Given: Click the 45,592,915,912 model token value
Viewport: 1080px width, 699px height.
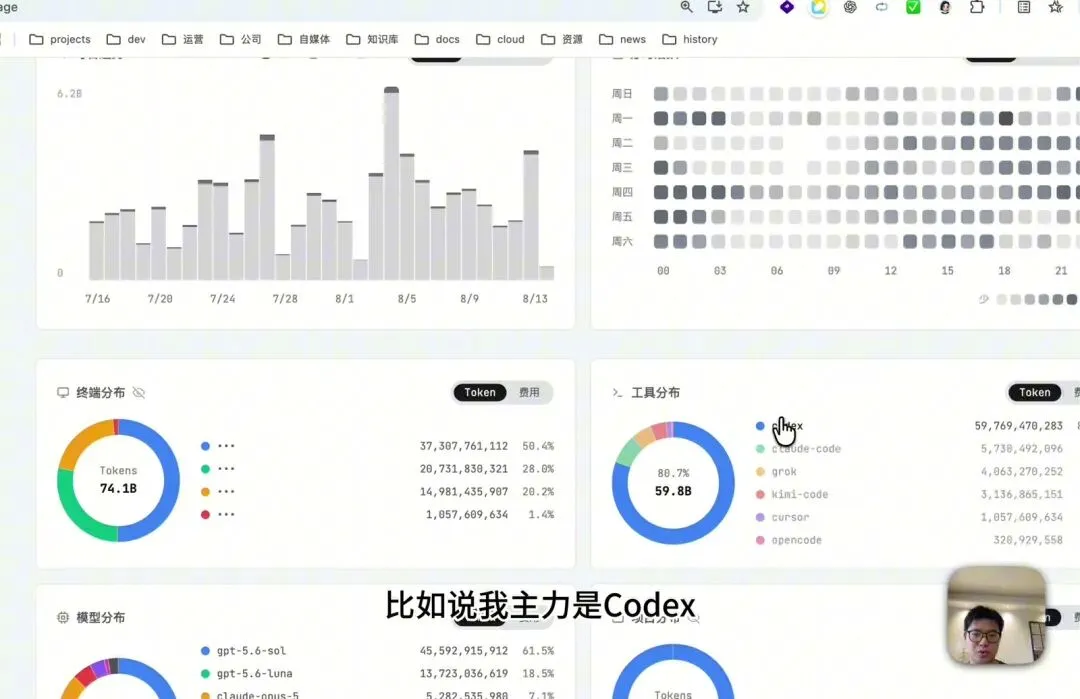Looking at the screenshot, I should pyautogui.click(x=464, y=650).
